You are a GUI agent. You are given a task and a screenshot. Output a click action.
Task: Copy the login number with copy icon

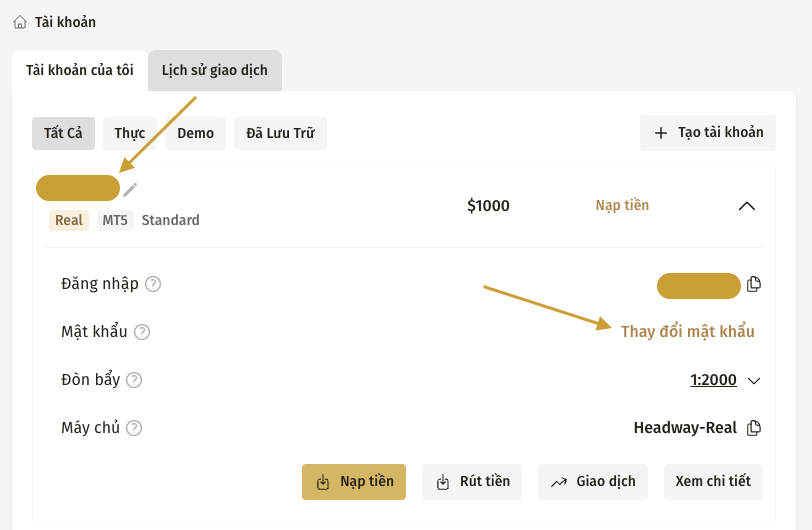point(754,284)
